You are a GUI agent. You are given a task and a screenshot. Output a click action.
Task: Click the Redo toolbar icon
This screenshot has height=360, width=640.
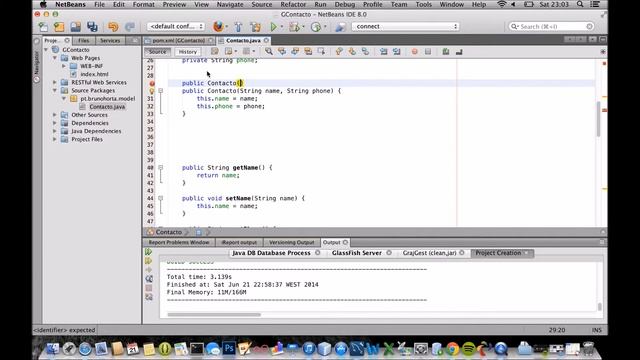130,27
